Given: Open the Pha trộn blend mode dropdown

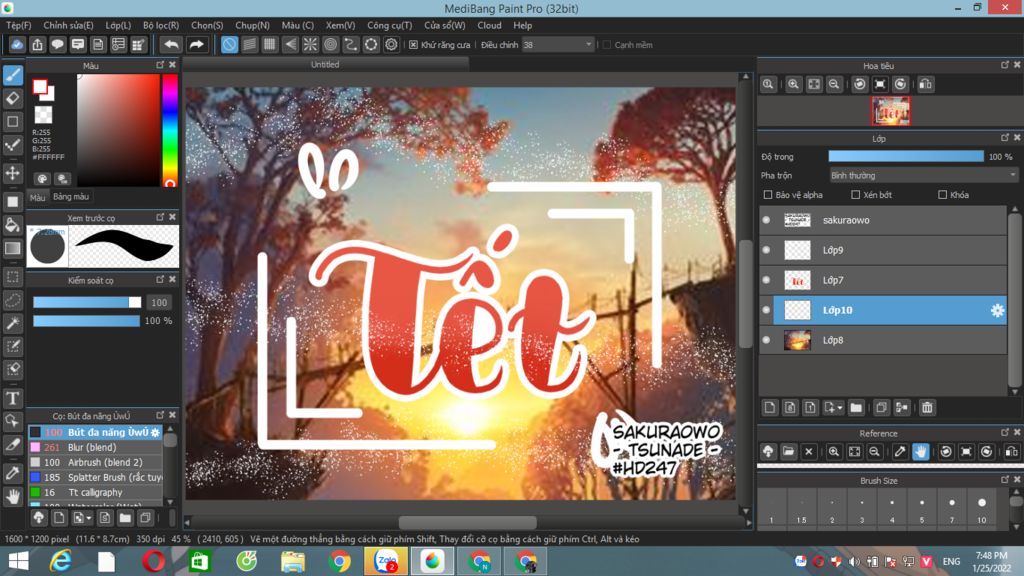Looking at the screenshot, I should tap(923, 176).
